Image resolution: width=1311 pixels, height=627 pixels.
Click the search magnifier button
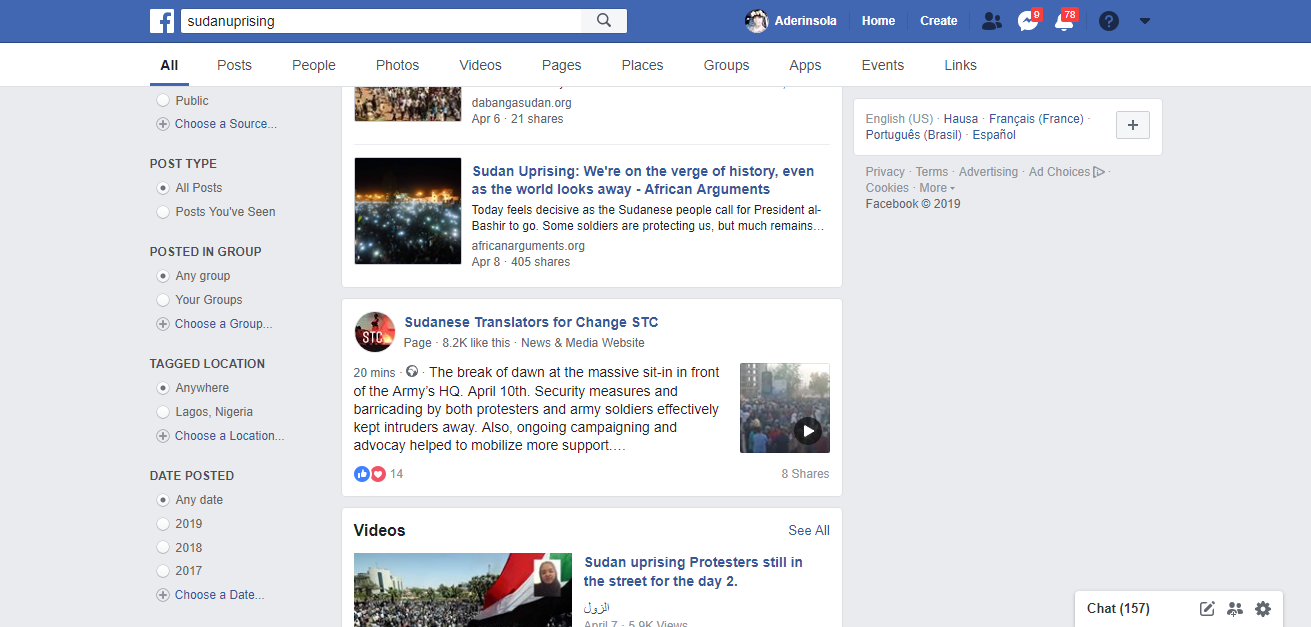604,21
